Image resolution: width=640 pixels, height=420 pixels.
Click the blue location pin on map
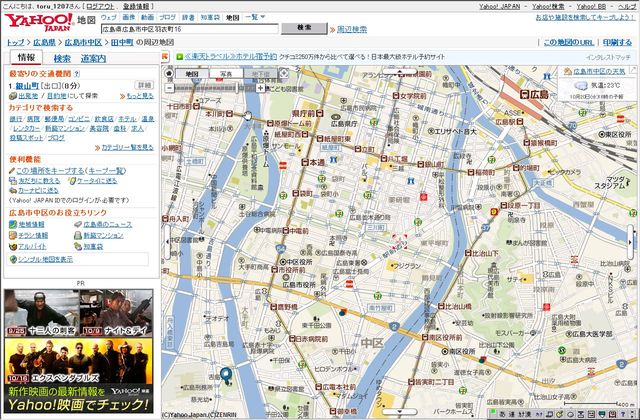[x=226, y=376]
